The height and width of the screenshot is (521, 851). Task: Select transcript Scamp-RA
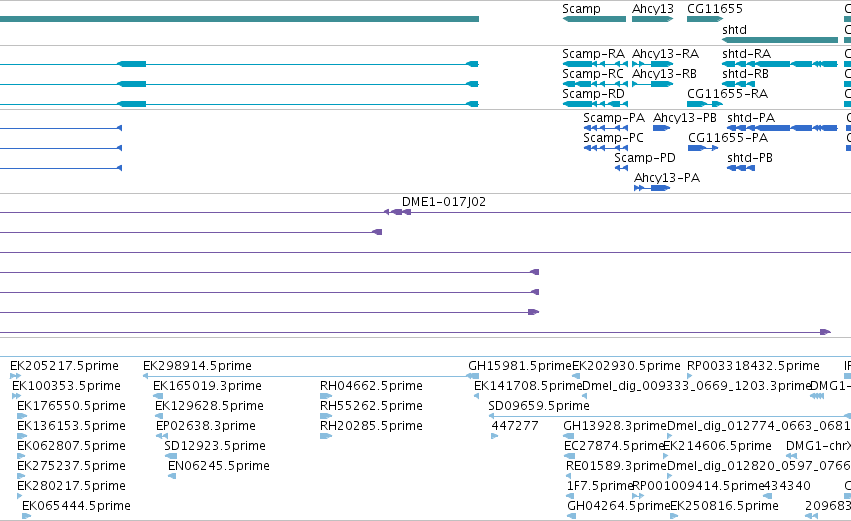[593, 54]
